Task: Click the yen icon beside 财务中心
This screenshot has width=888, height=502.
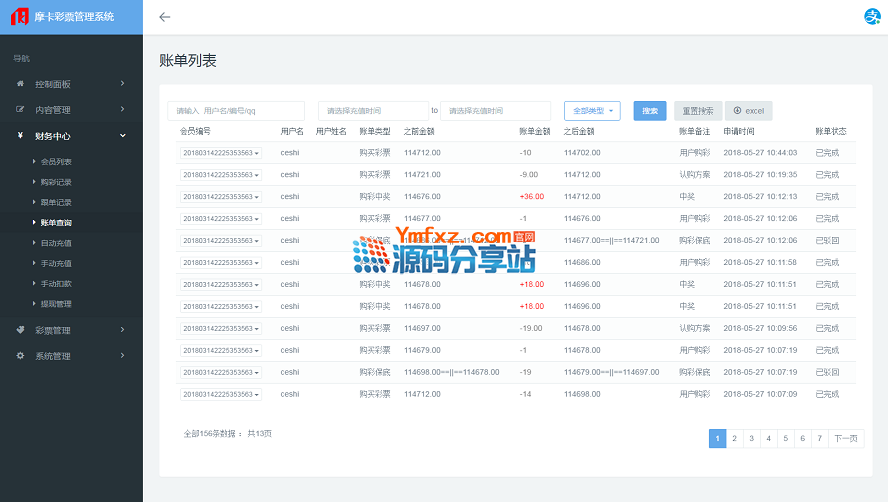Action: click(x=20, y=136)
